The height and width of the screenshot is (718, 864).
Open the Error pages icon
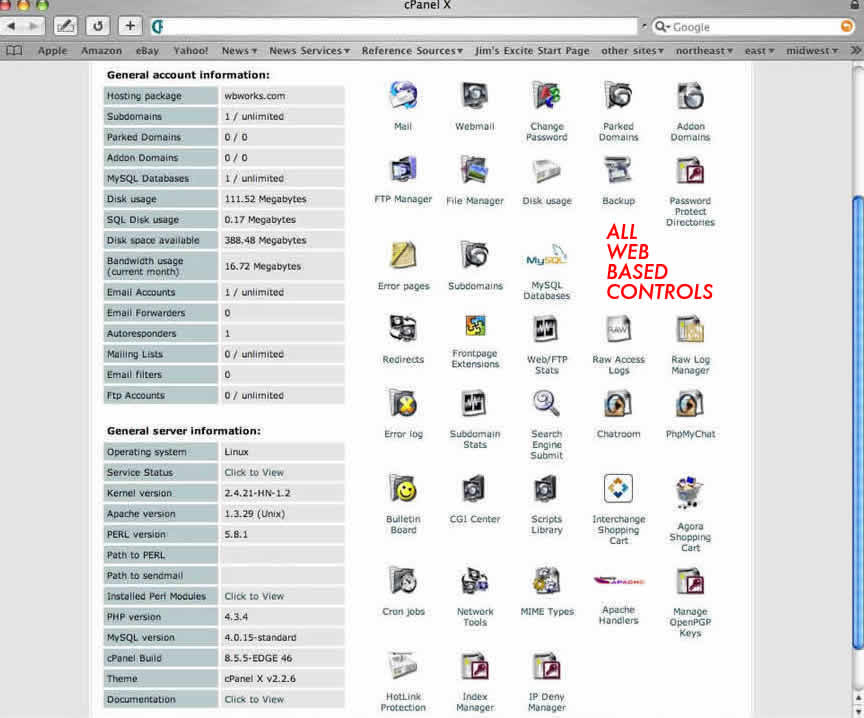point(403,256)
